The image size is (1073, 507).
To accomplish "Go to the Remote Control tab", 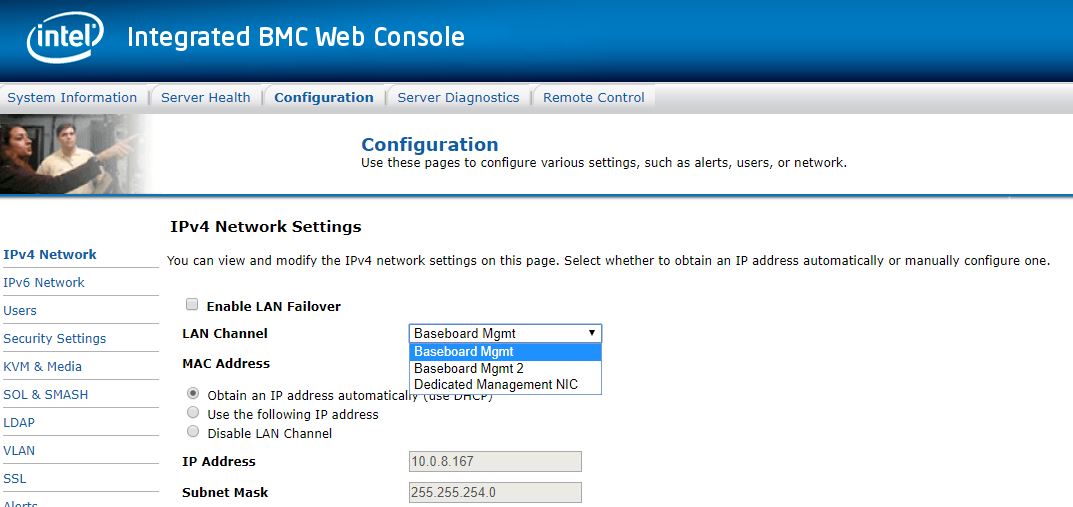I will pyautogui.click(x=594, y=97).
